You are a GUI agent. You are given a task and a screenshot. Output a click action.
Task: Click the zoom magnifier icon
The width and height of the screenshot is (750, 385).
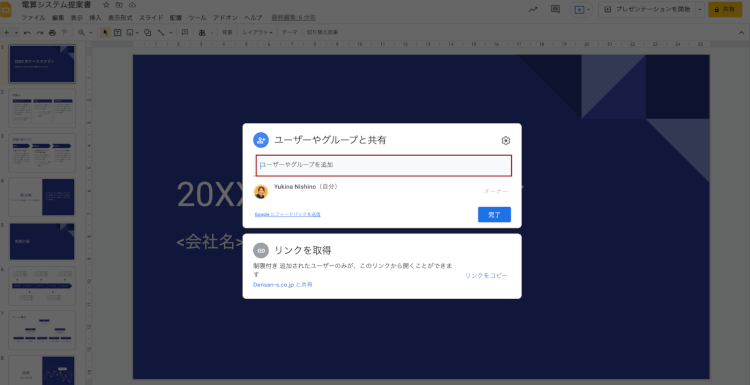81,33
